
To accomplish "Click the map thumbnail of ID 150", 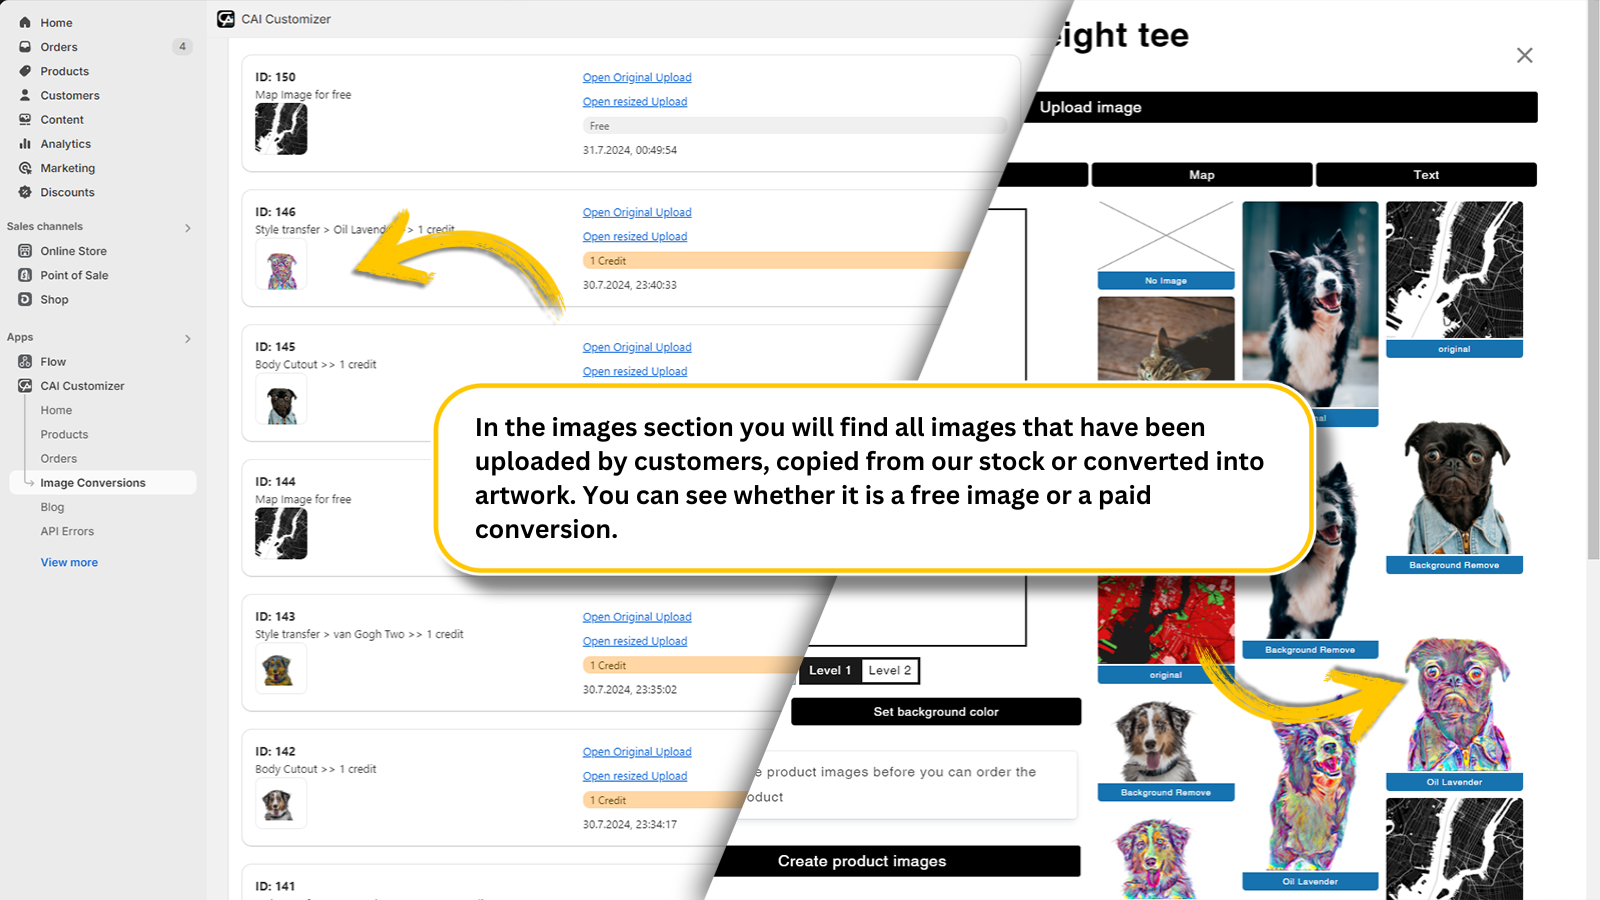I will 281,129.
